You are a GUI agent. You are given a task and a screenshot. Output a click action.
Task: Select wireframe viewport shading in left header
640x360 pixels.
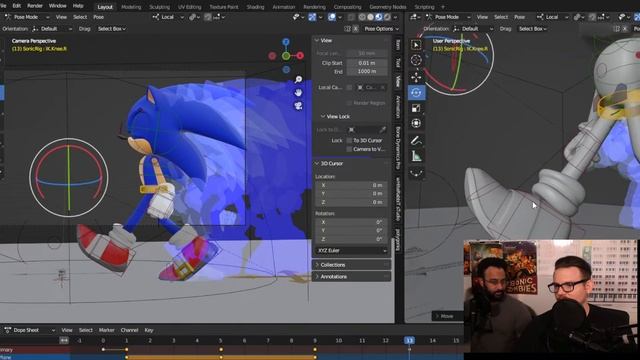362,17
